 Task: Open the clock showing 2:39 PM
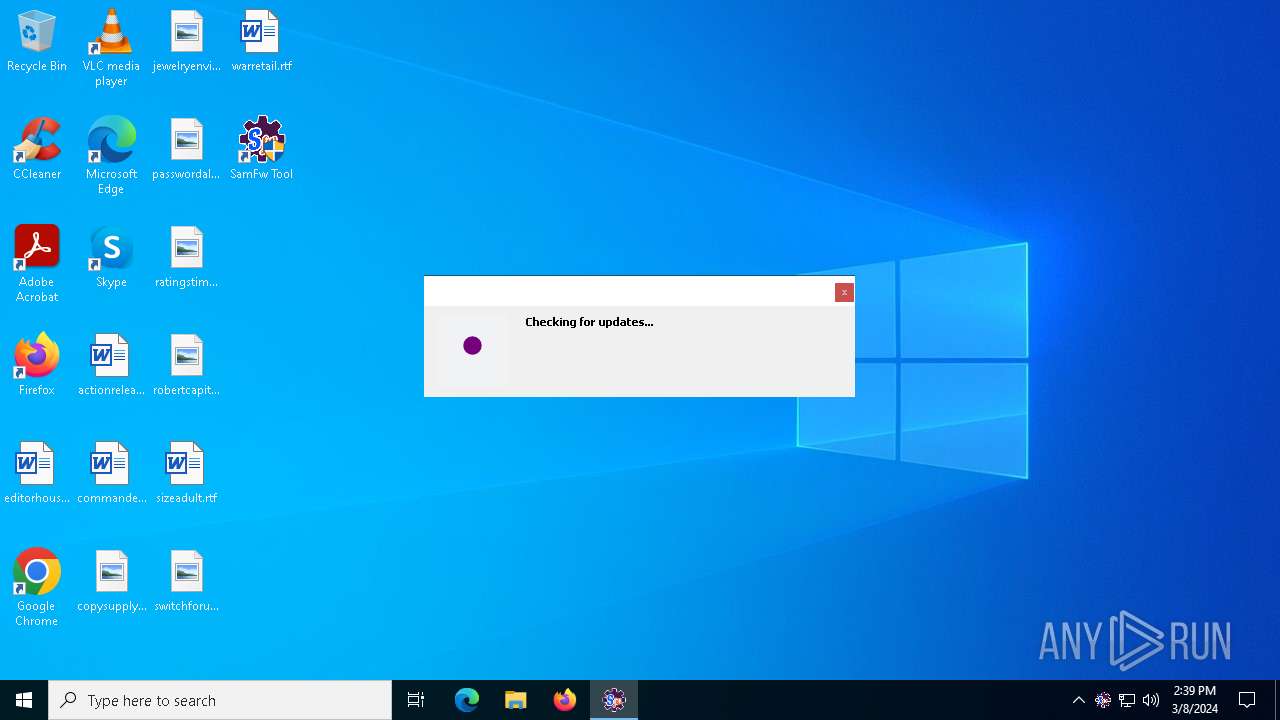1195,700
